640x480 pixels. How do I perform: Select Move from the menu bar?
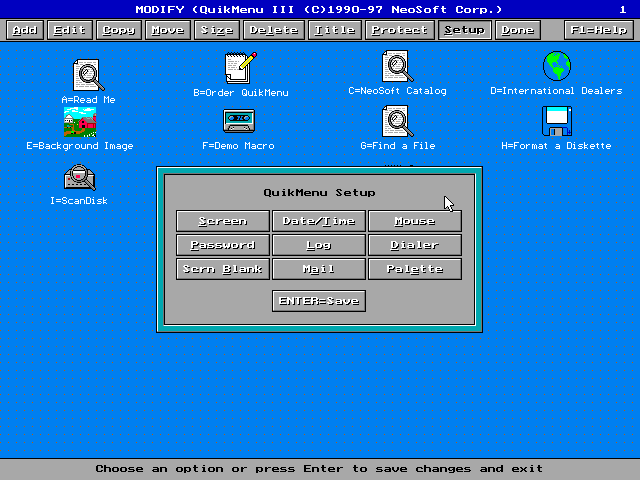(168, 30)
